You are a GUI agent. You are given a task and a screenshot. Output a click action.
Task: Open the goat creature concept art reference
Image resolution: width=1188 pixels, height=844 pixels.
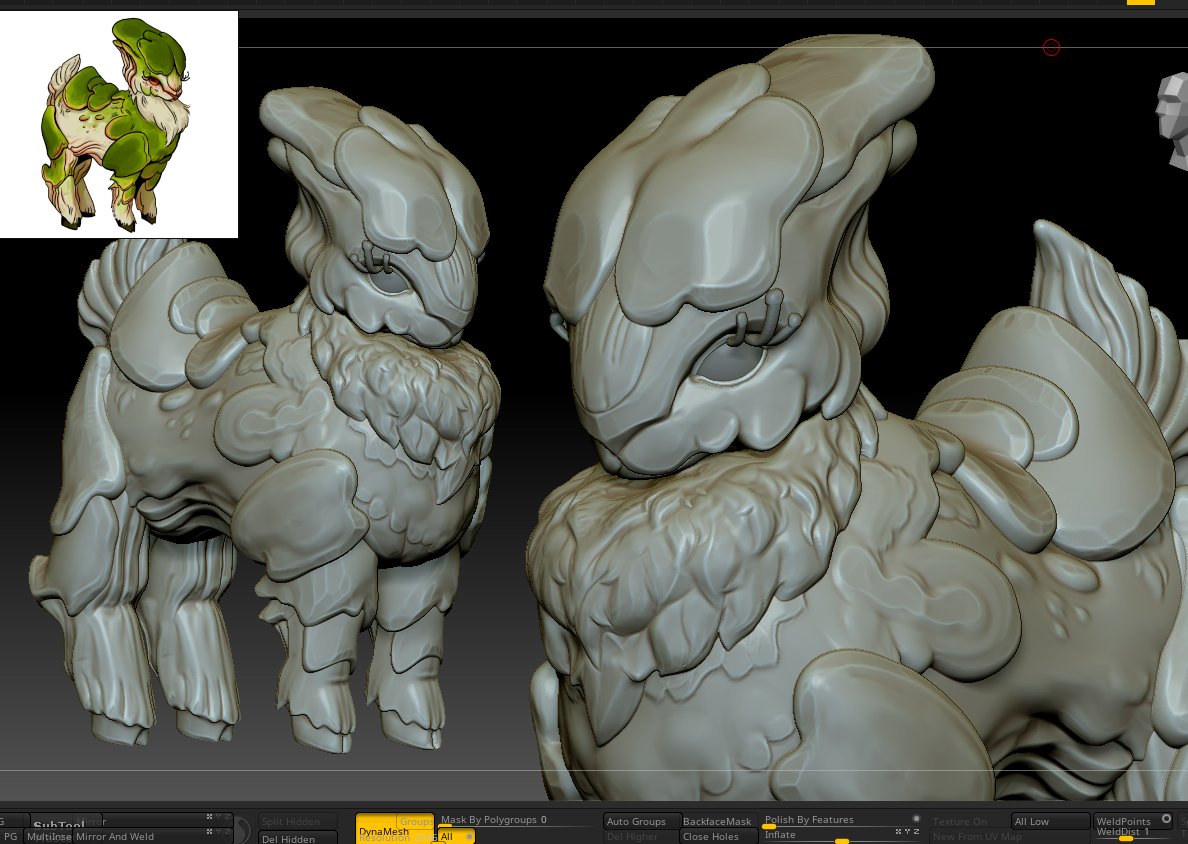pyautogui.click(x=119, y=124)
